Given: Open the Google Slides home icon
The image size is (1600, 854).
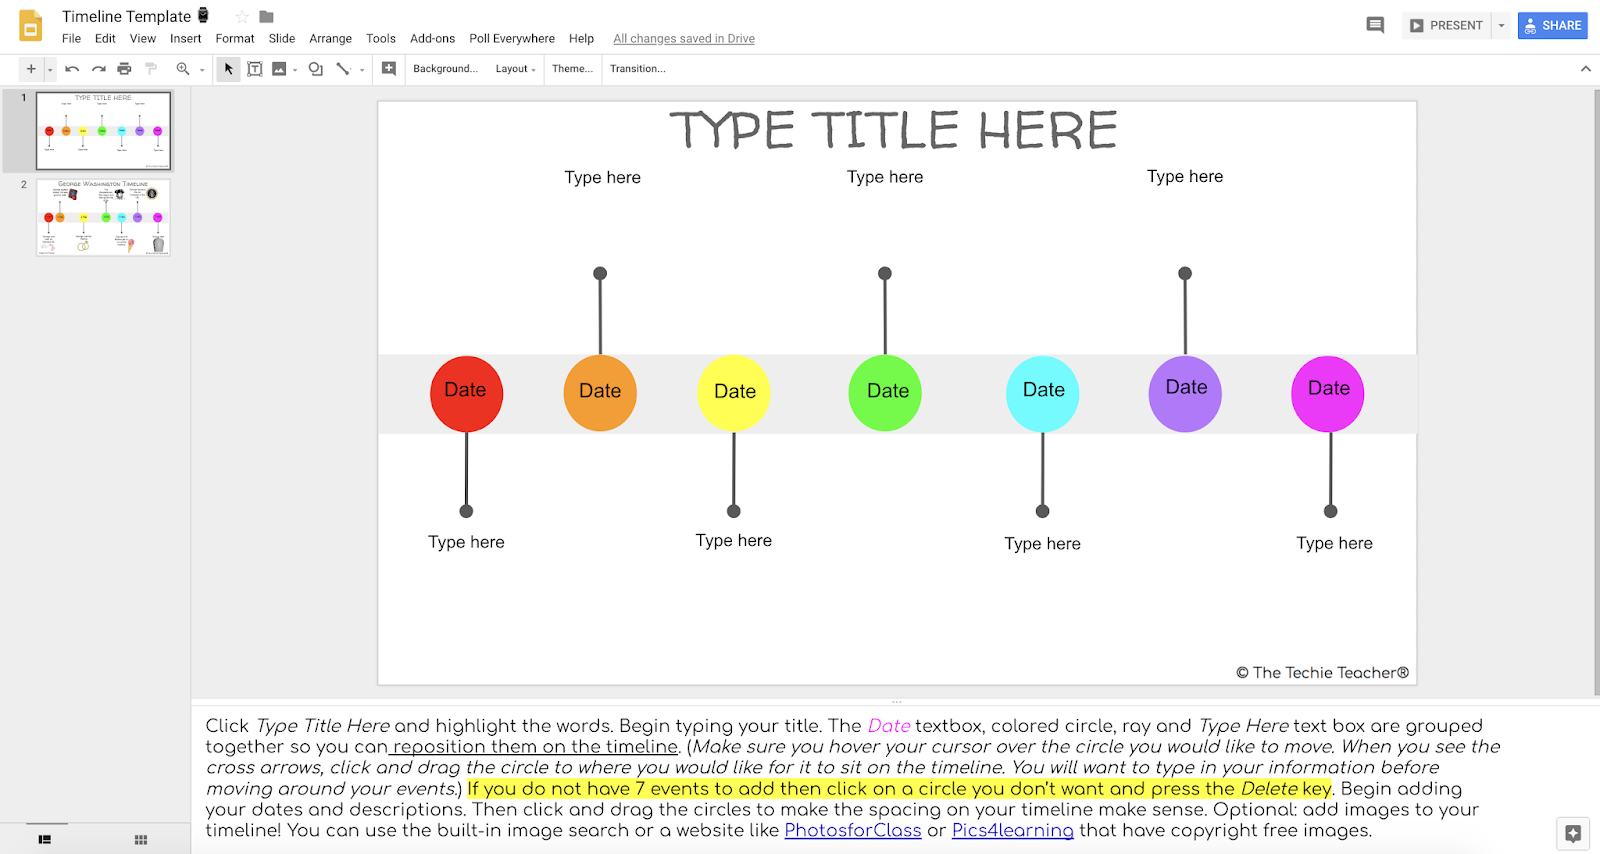Looking at the screenshot, I should click(x=31, y=26).
